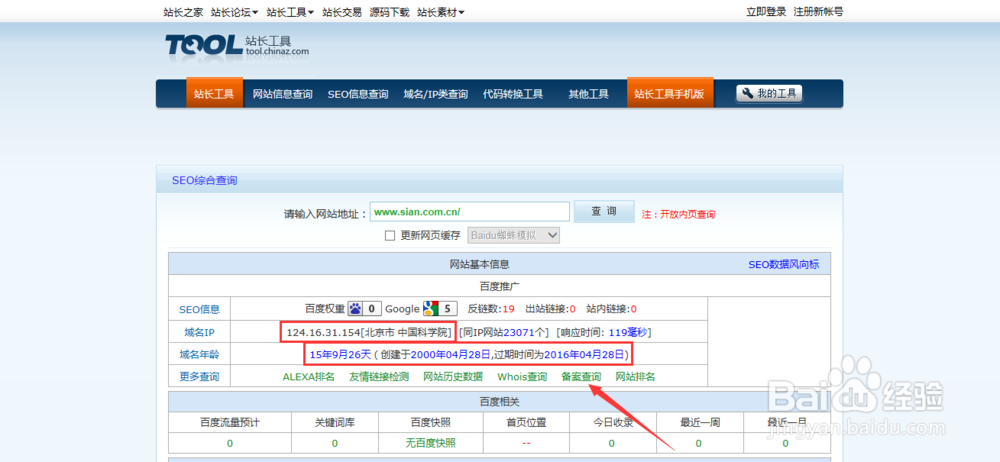Image resolution: width=1000 pixels, height=462 pixels.
Task: Select the SEO信息查询 nav tab
Action: (358, 94)
